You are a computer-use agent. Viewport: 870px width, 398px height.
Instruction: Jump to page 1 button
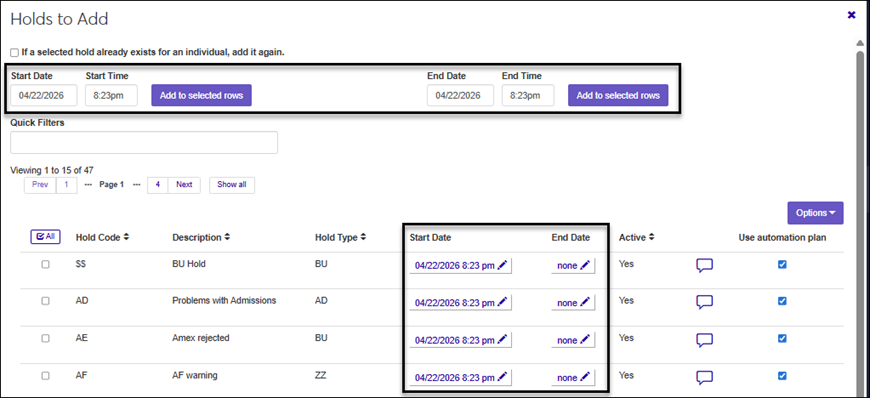point(67,185)
